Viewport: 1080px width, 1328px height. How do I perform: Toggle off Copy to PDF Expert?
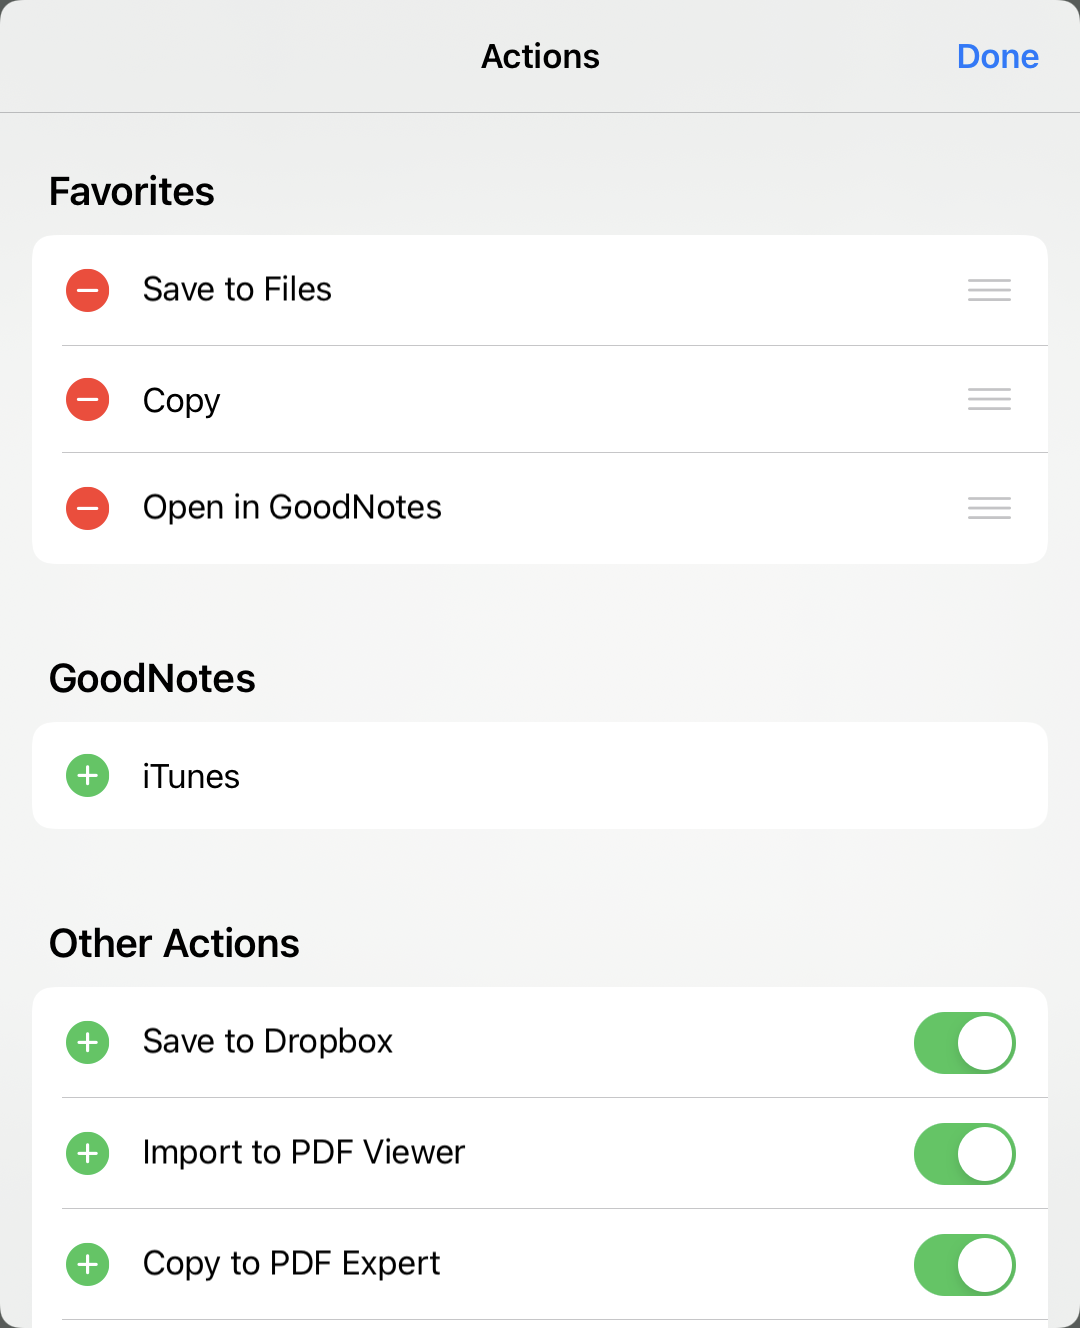tap(964, 1265)
